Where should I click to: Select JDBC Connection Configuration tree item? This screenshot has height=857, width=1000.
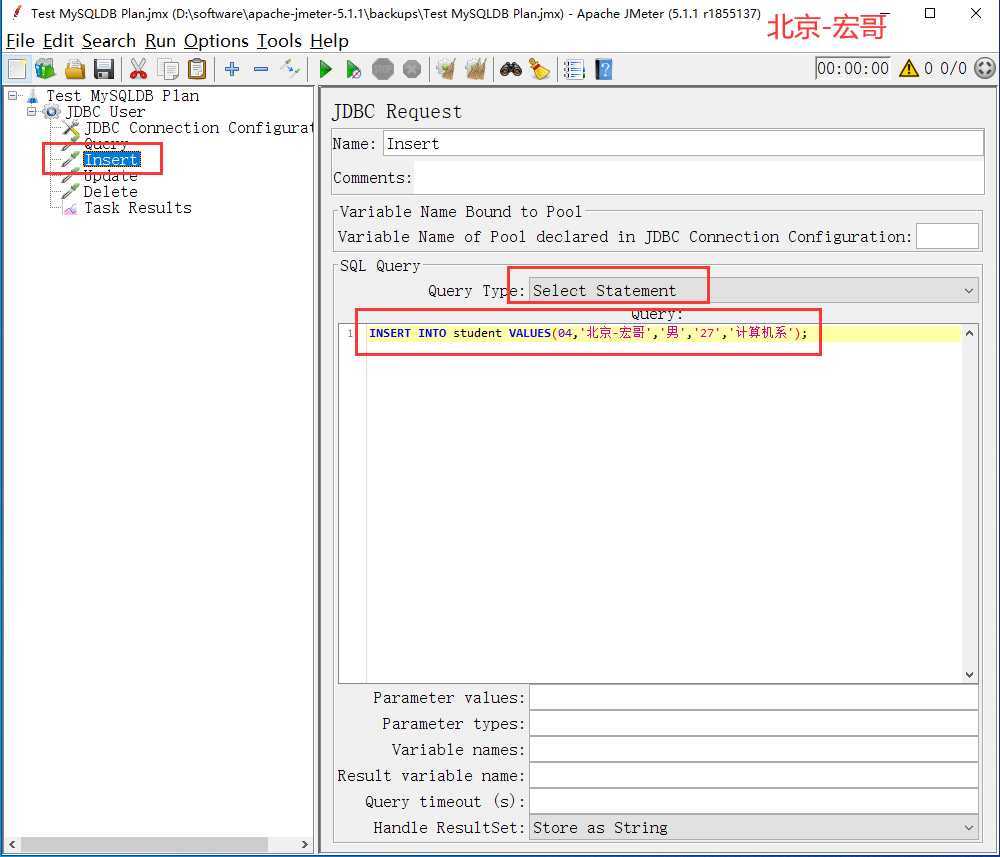tap(198, 128)
